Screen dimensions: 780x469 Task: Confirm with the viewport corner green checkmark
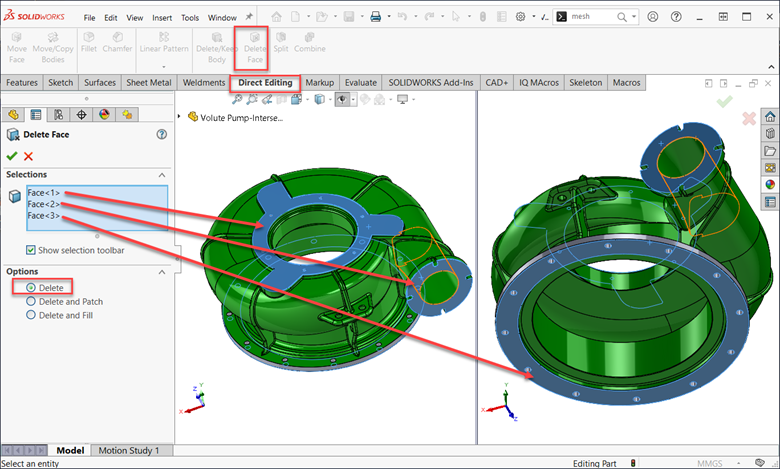point(724,102)
